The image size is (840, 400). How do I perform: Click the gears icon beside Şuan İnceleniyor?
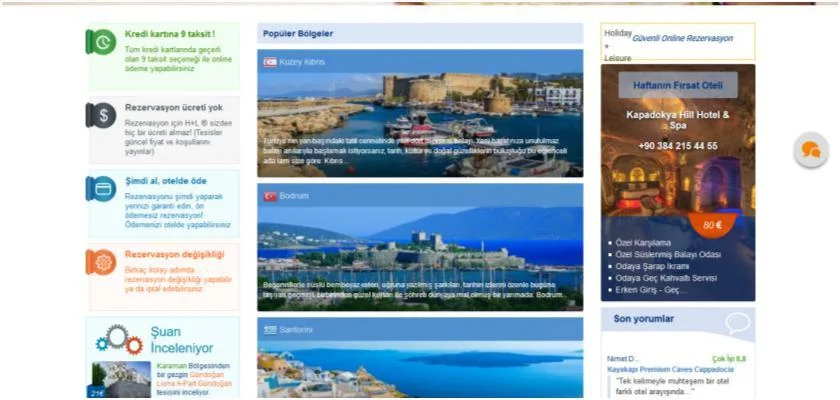coord(119,340)
